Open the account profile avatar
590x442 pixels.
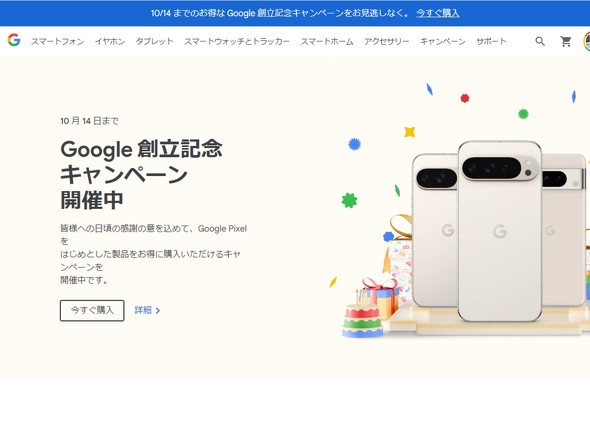point(587,41)
